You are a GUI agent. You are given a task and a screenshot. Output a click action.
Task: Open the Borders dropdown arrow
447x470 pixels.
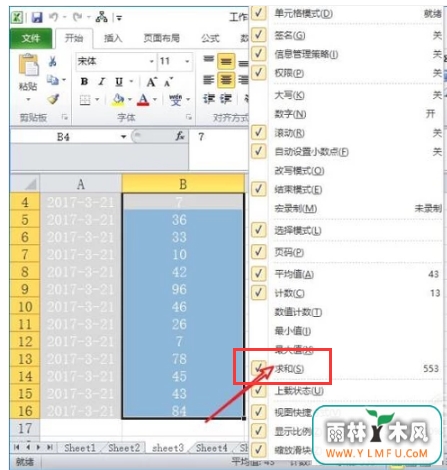click(x=97, y=100)
